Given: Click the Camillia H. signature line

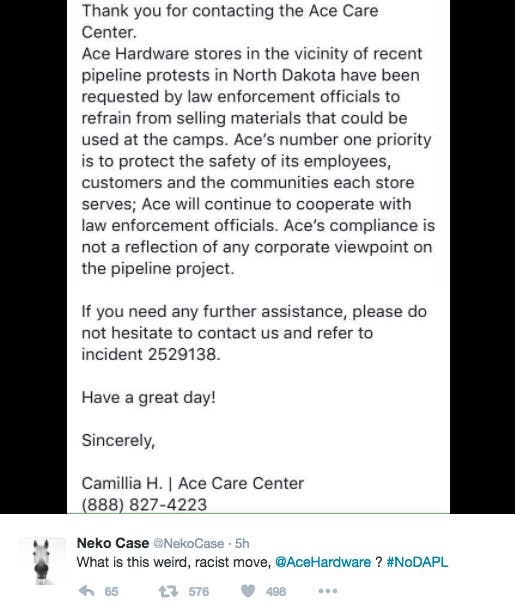Looking at the screenshot, I should (193, 483).
